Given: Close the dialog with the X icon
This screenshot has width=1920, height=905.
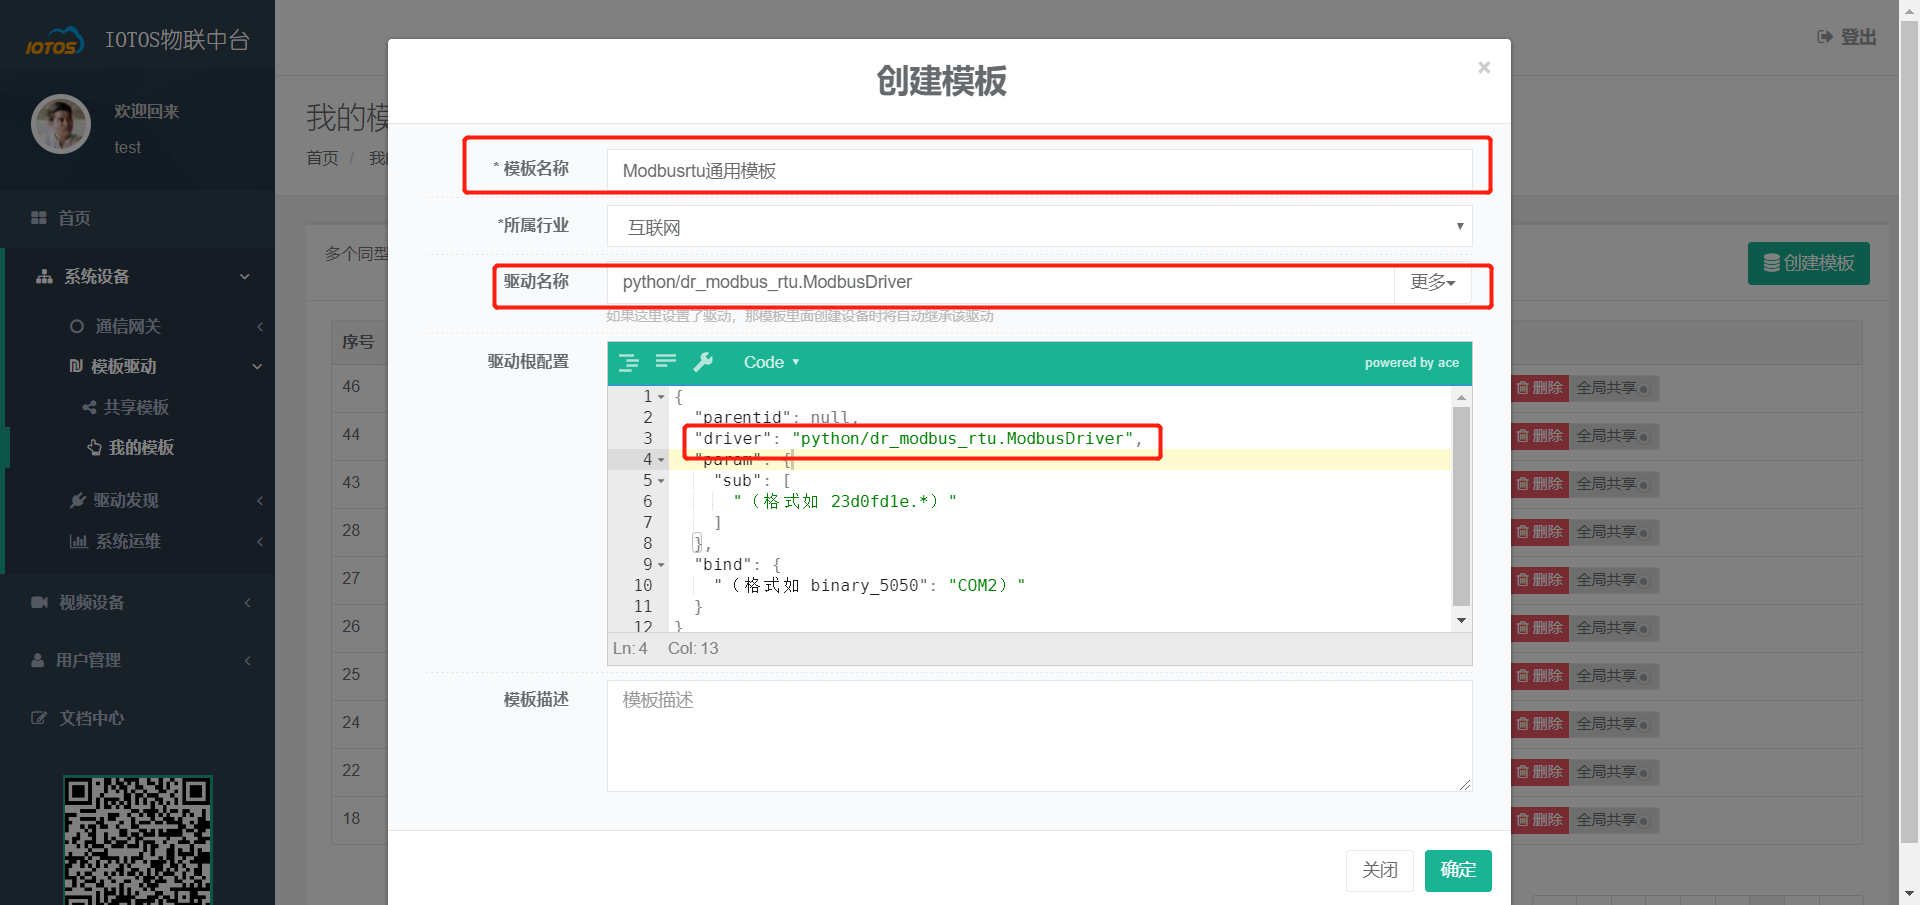Looking at the screenshot, I should [x=1484, y=67].
